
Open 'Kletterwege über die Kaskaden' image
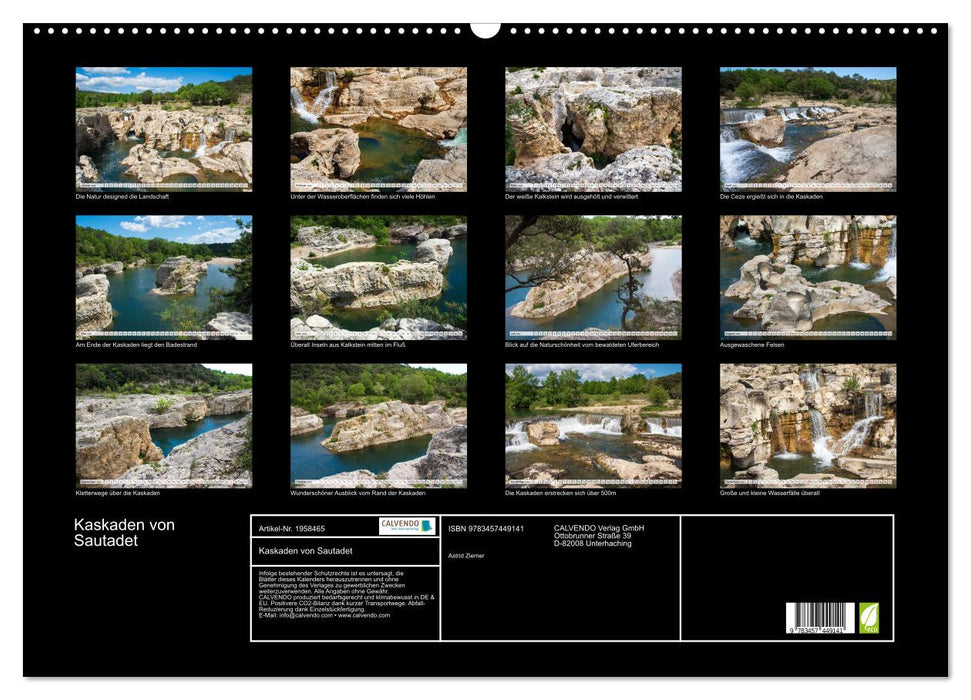click(164, 425)
